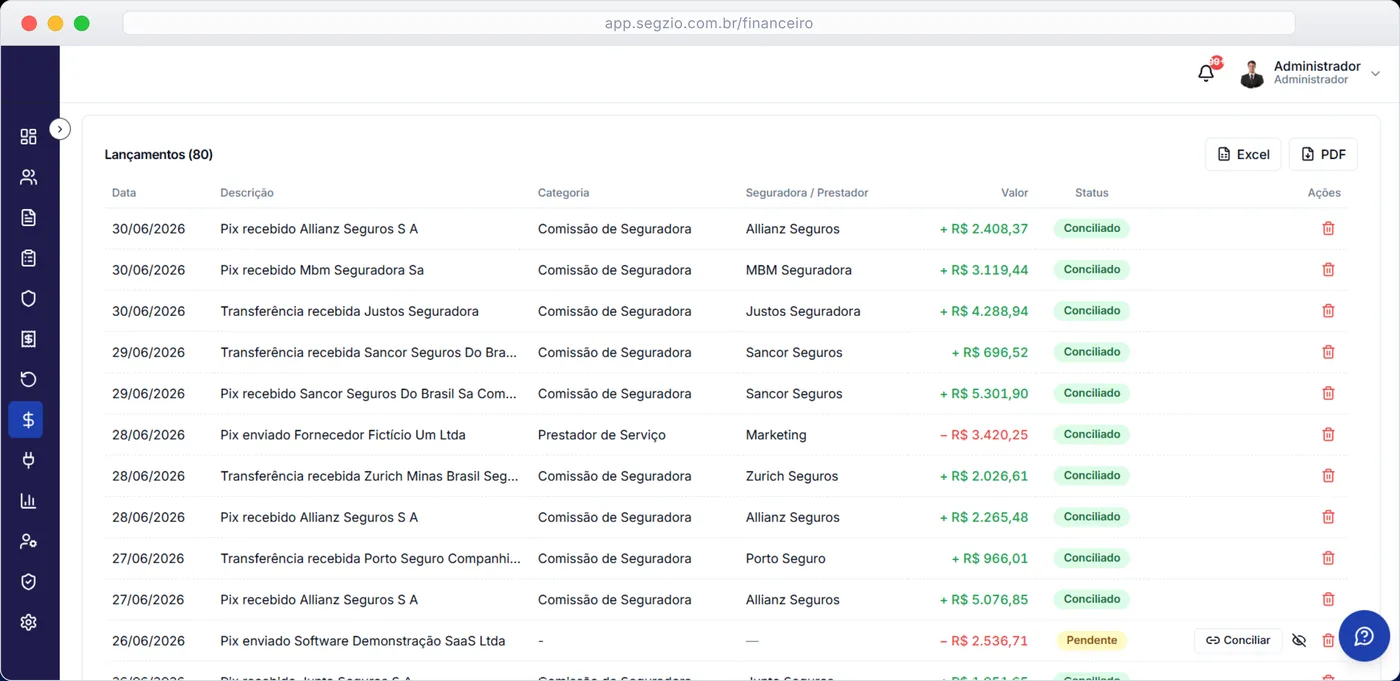Click the Administrador avatar picture
This screenshot has width=1400, height=681.
coord(1252,73)
